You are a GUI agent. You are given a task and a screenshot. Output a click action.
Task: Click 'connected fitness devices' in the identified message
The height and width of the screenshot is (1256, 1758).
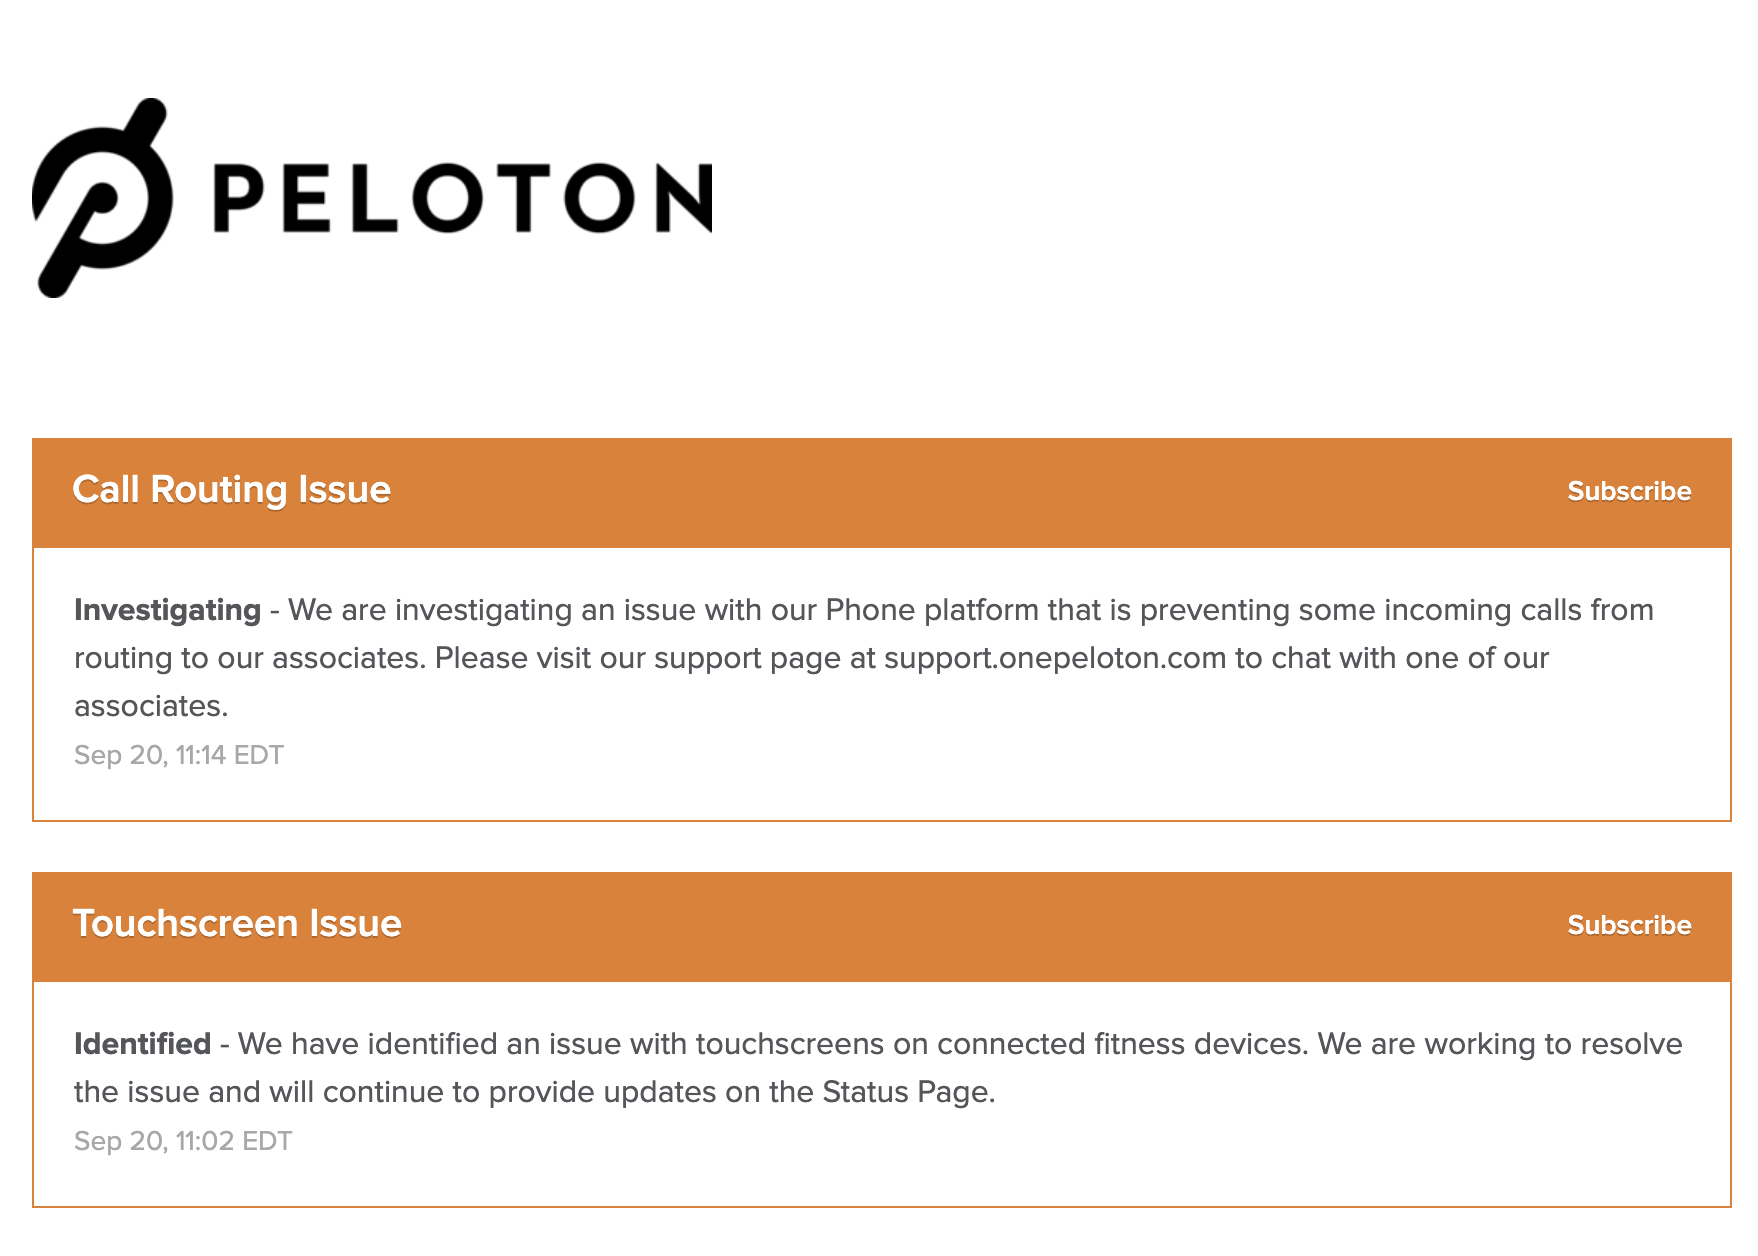click(1121, 1044)
